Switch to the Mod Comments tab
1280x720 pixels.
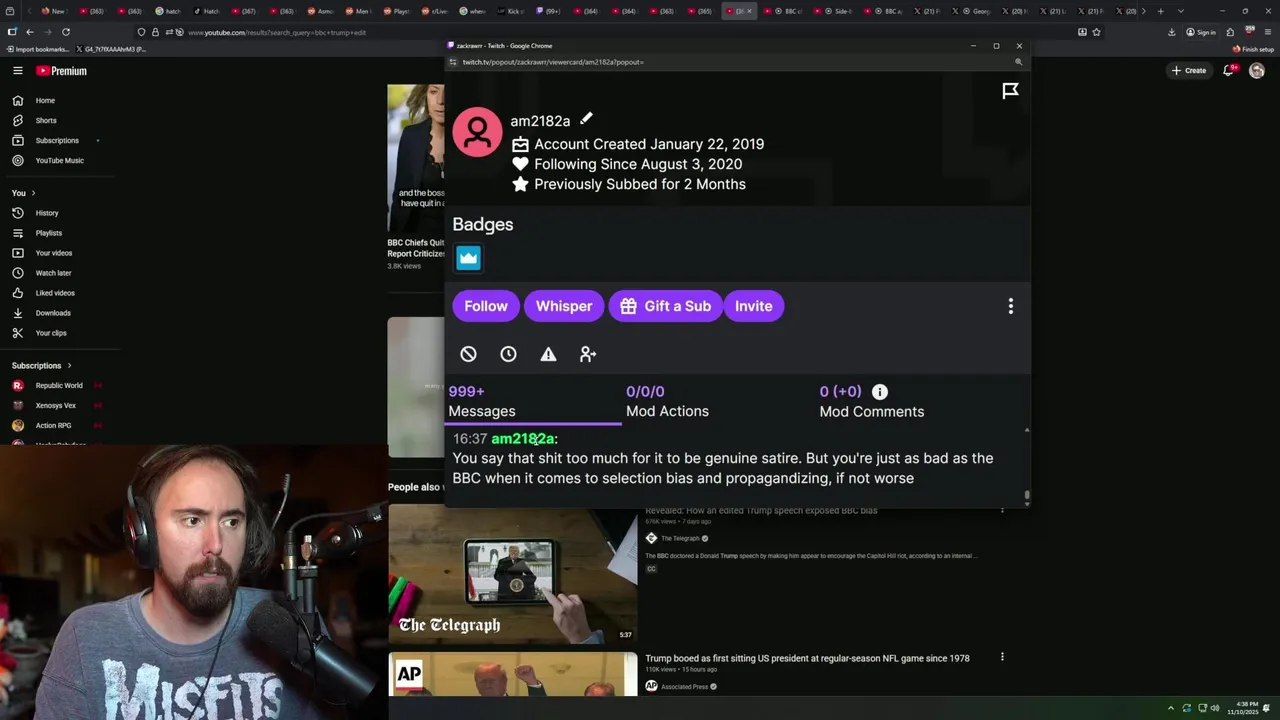point(871,401)
